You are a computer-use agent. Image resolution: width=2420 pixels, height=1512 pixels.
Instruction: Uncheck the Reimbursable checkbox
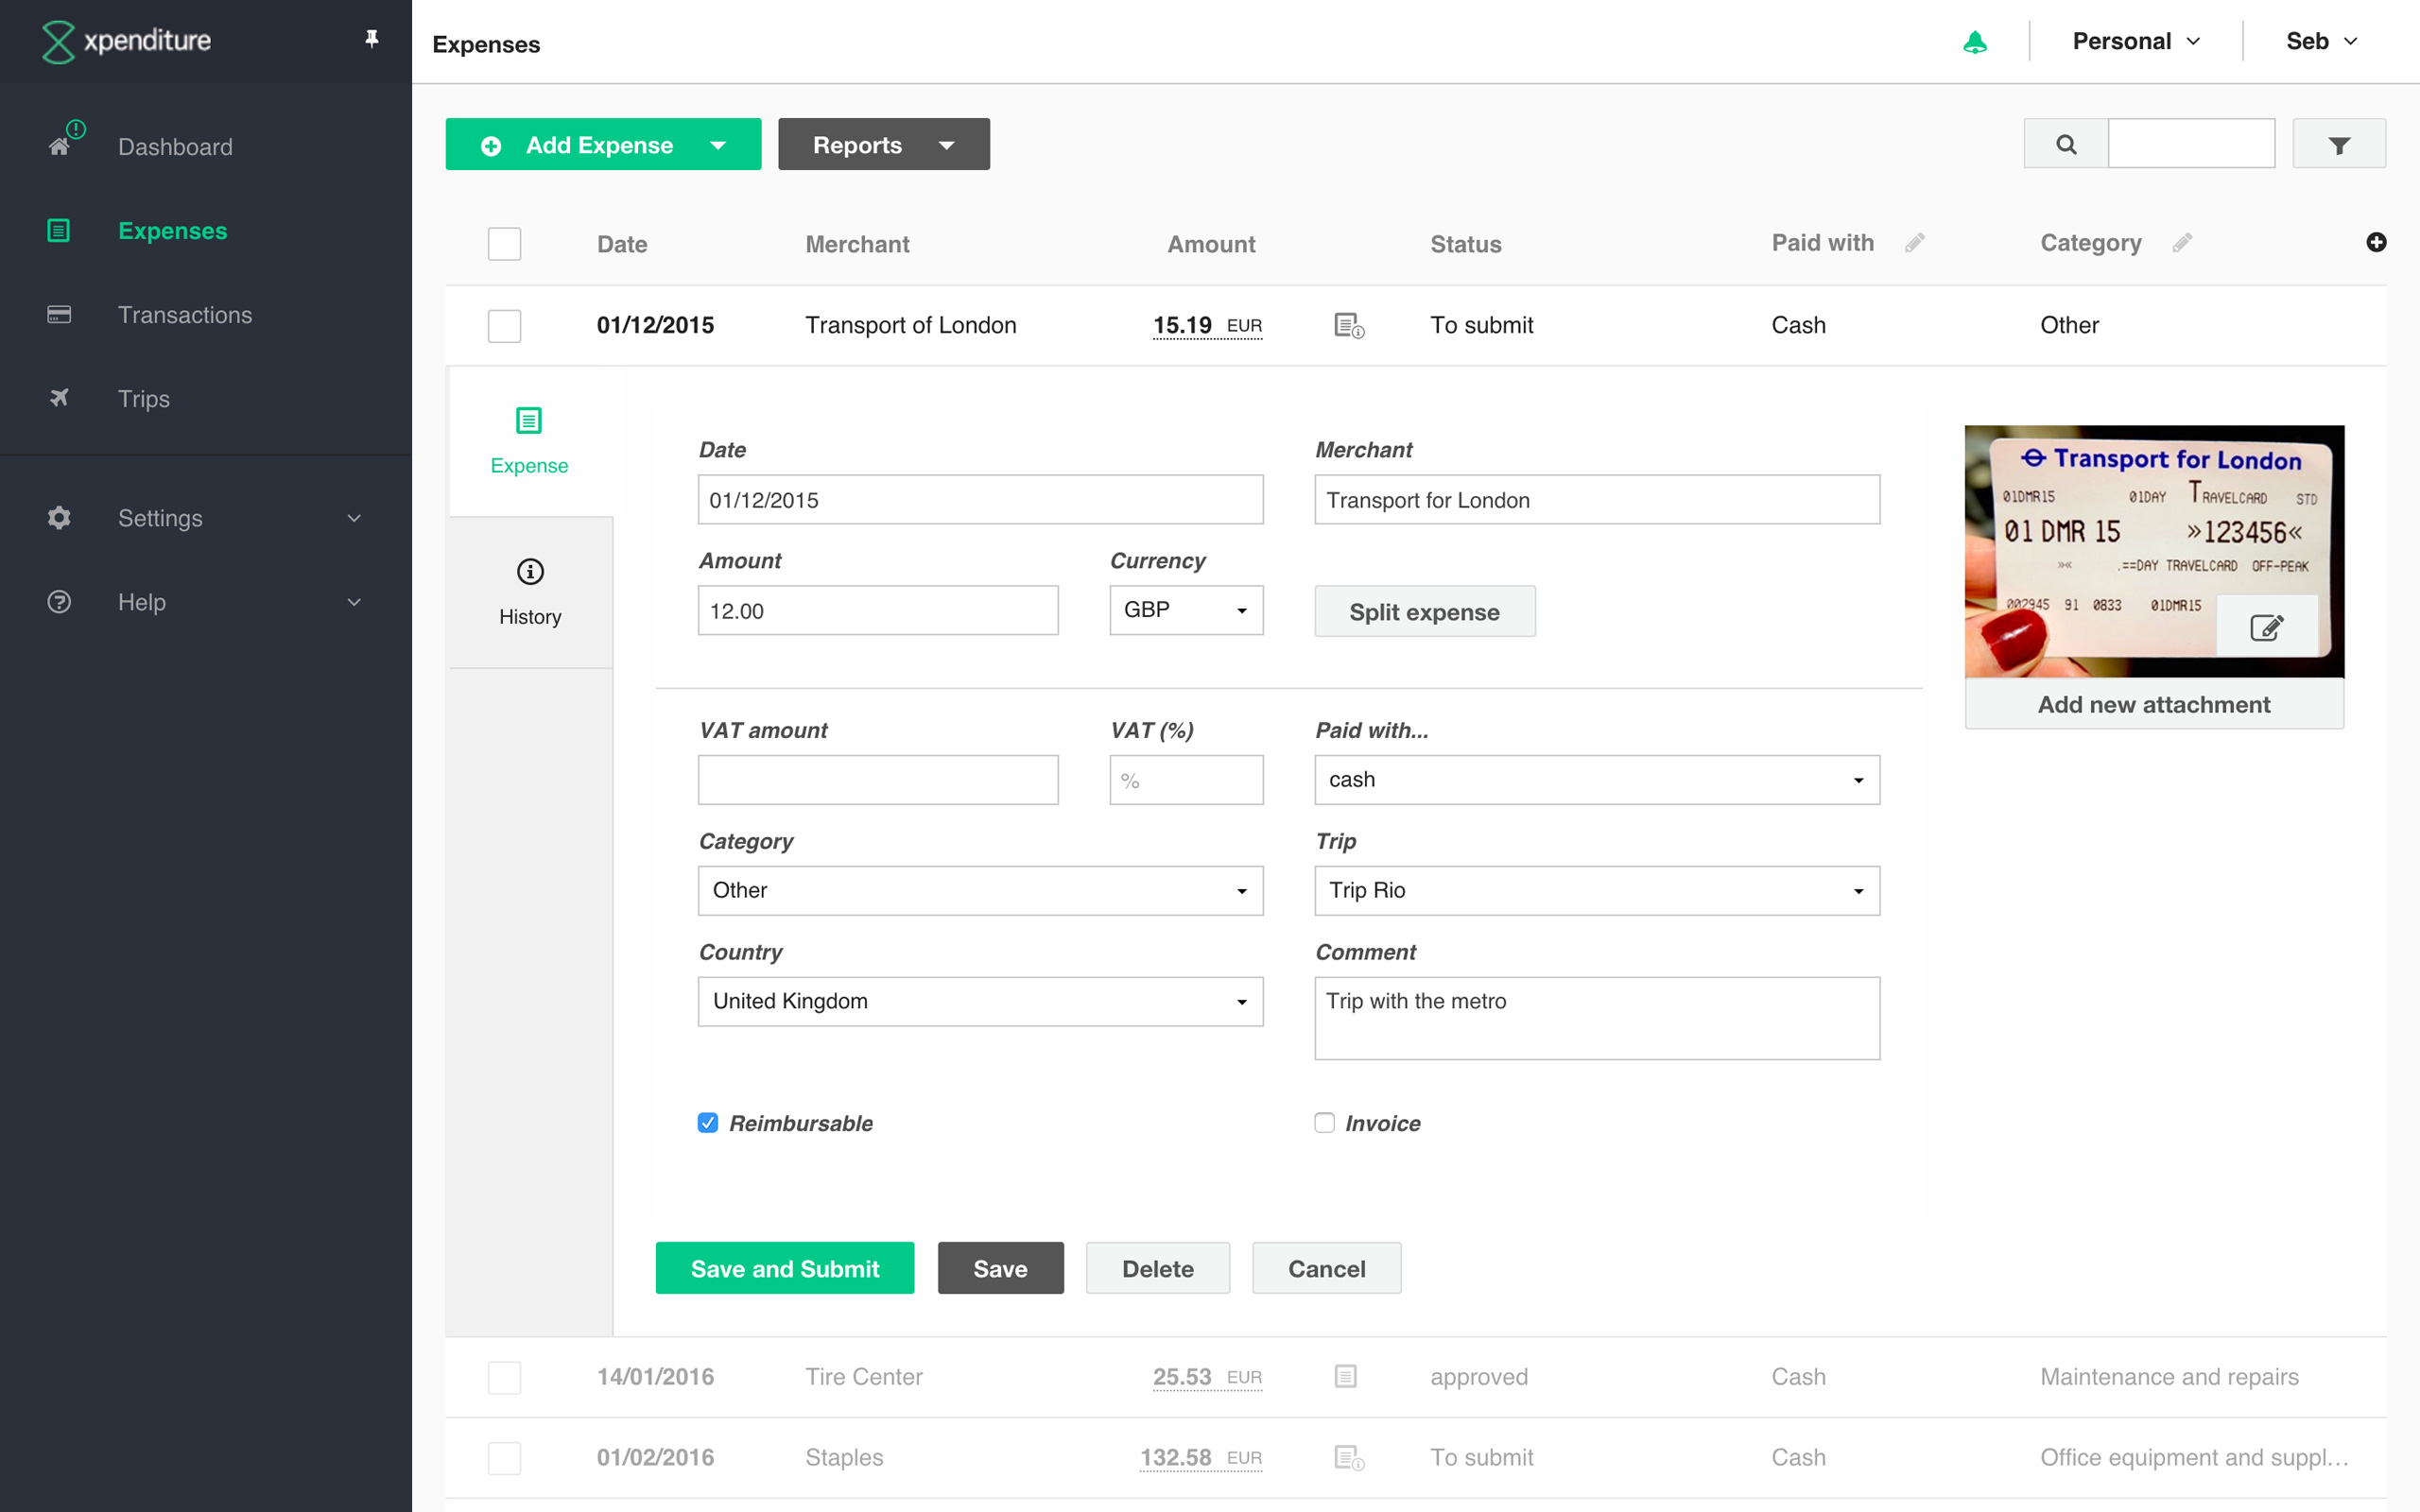coord(708,1123)
